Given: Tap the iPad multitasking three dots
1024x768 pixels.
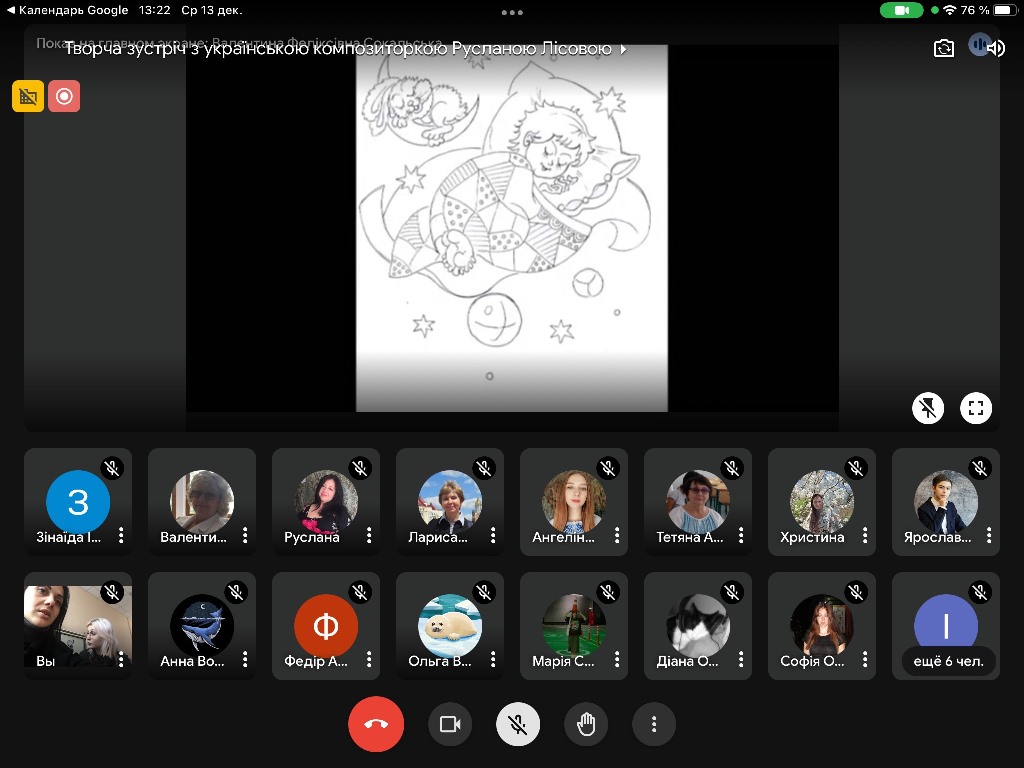Looking at the screenshot, I should 512,13.
